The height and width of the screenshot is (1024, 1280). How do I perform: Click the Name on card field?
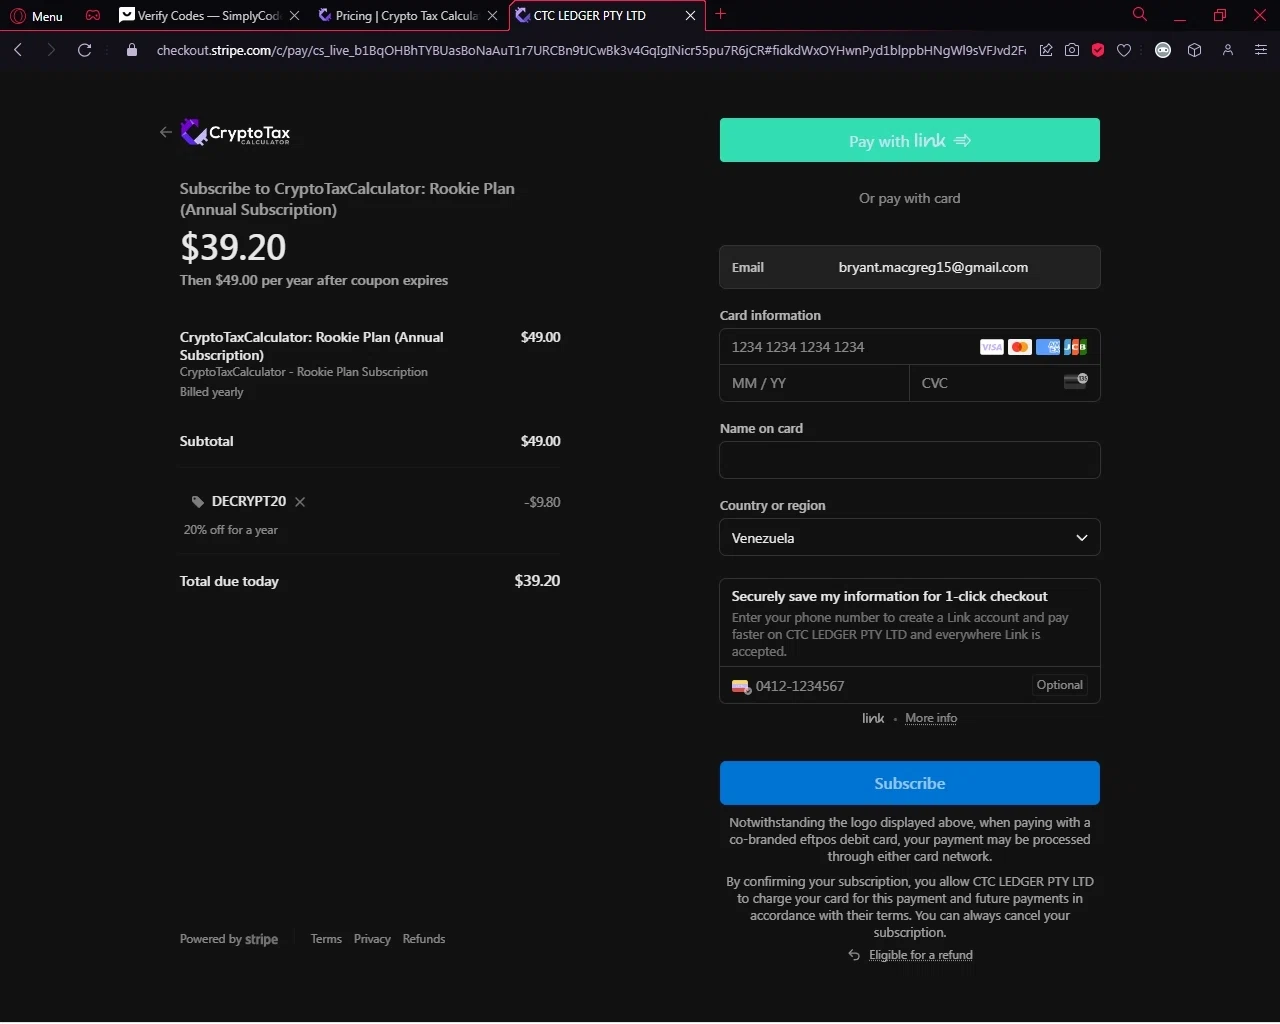pyautogui.click(x=910, y=460)
